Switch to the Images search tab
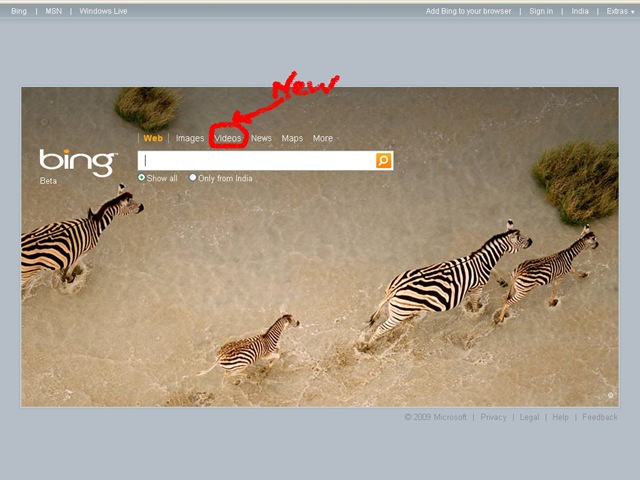 tap(190, 138)
